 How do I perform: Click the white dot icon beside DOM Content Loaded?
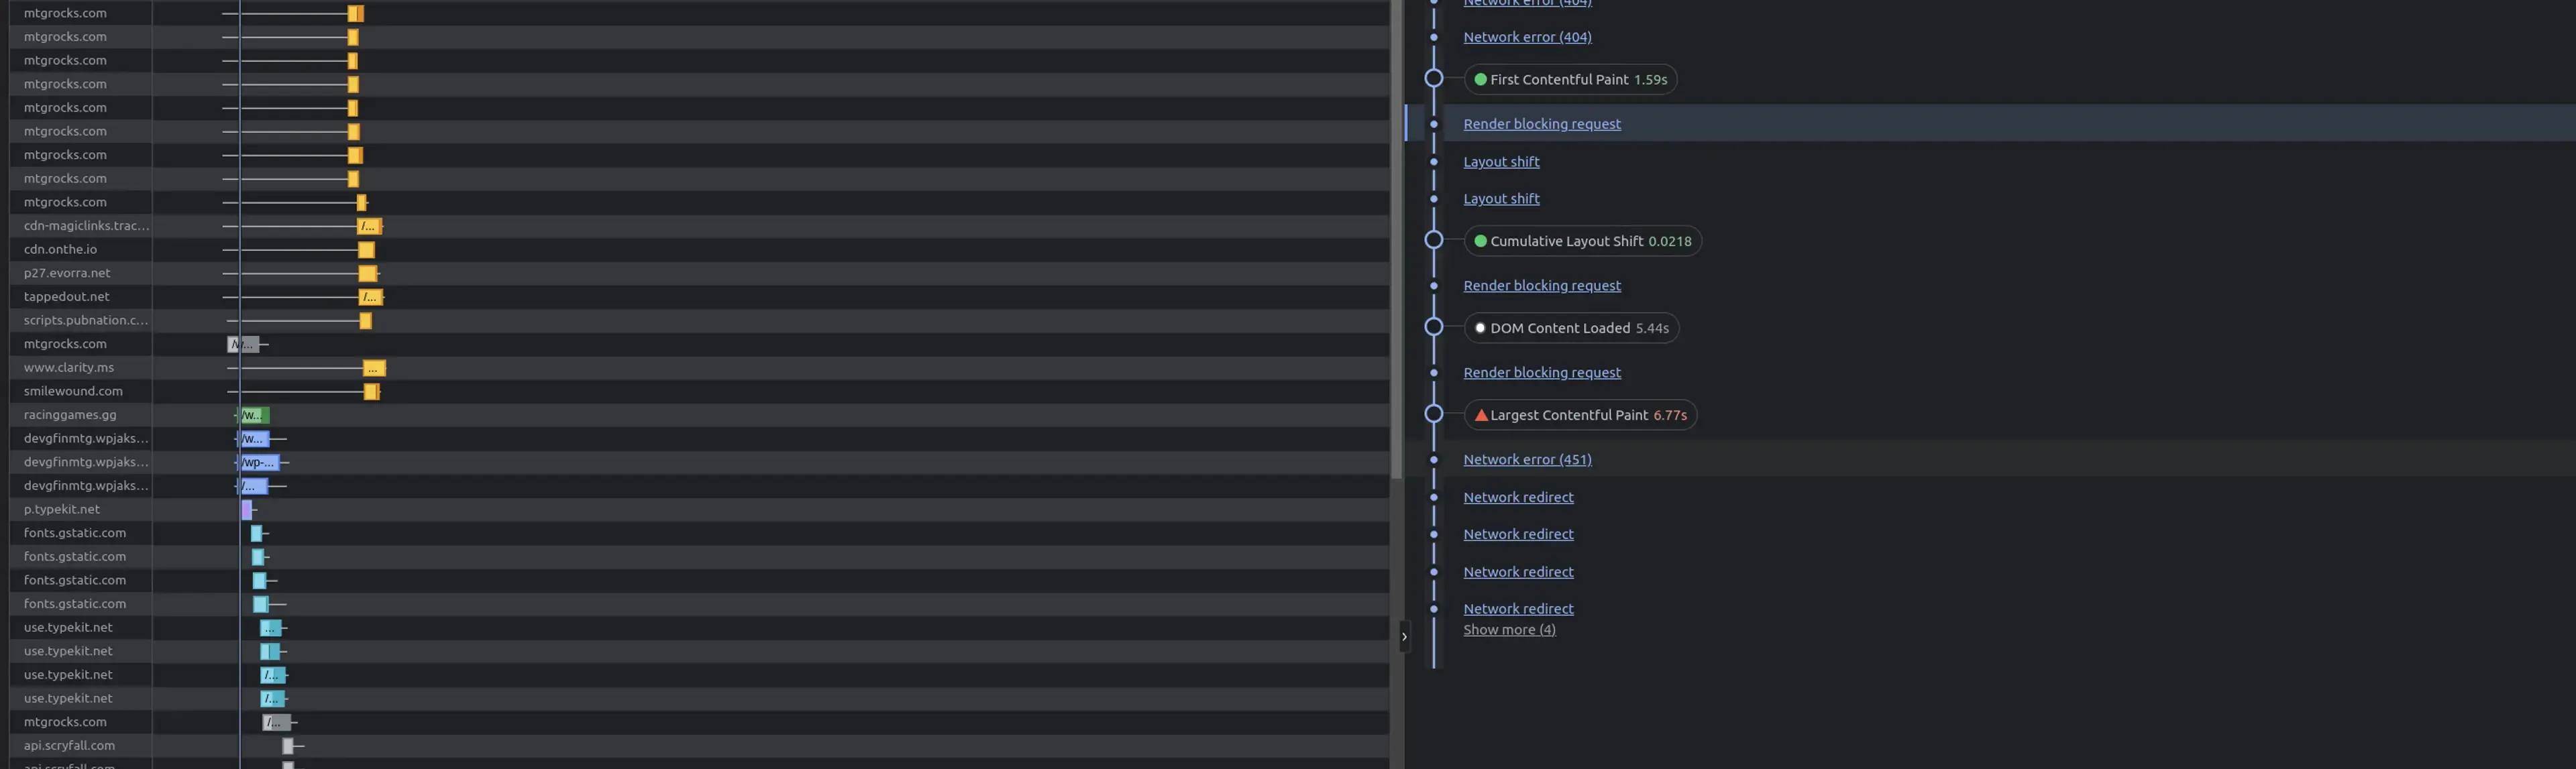tap(1481, 328)
